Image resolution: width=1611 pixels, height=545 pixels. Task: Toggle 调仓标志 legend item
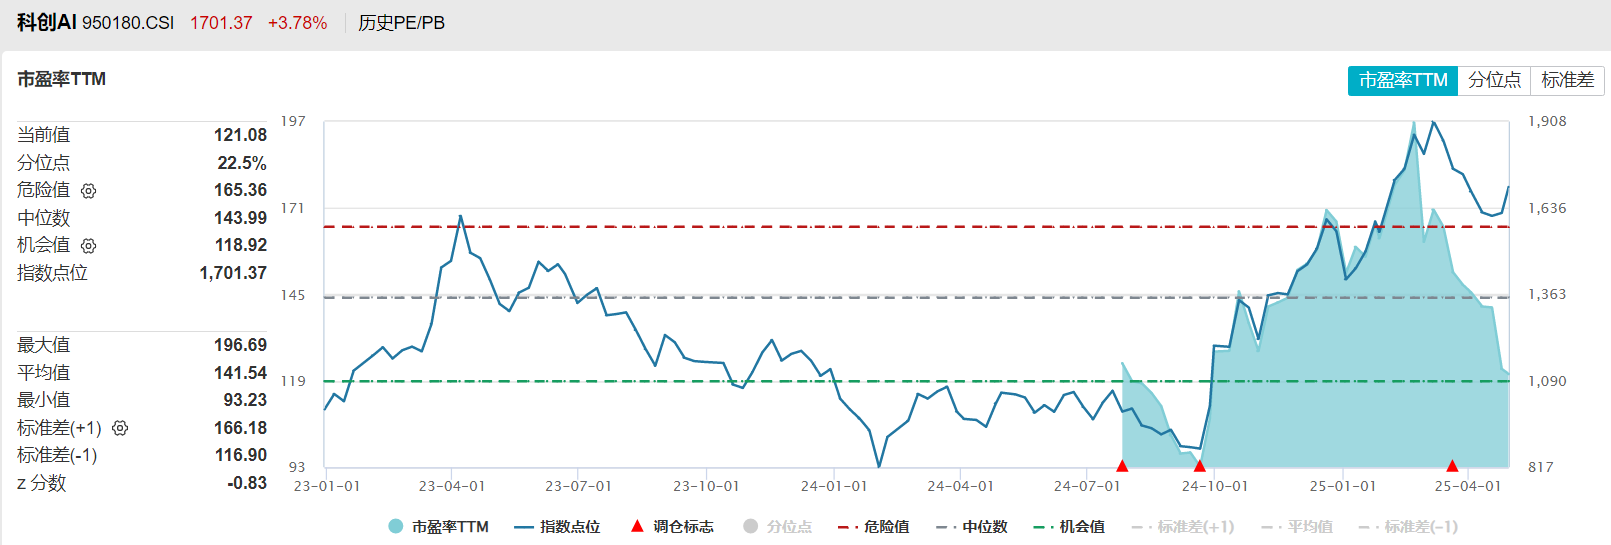[672, 527]
